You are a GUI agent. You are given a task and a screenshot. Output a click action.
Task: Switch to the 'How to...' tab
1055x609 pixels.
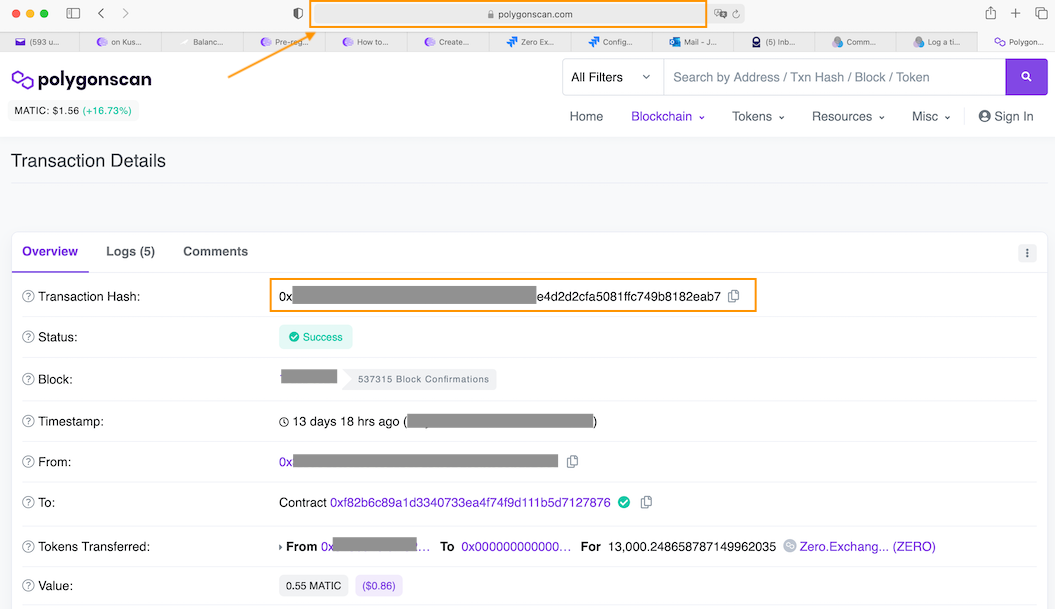[366, 42]
